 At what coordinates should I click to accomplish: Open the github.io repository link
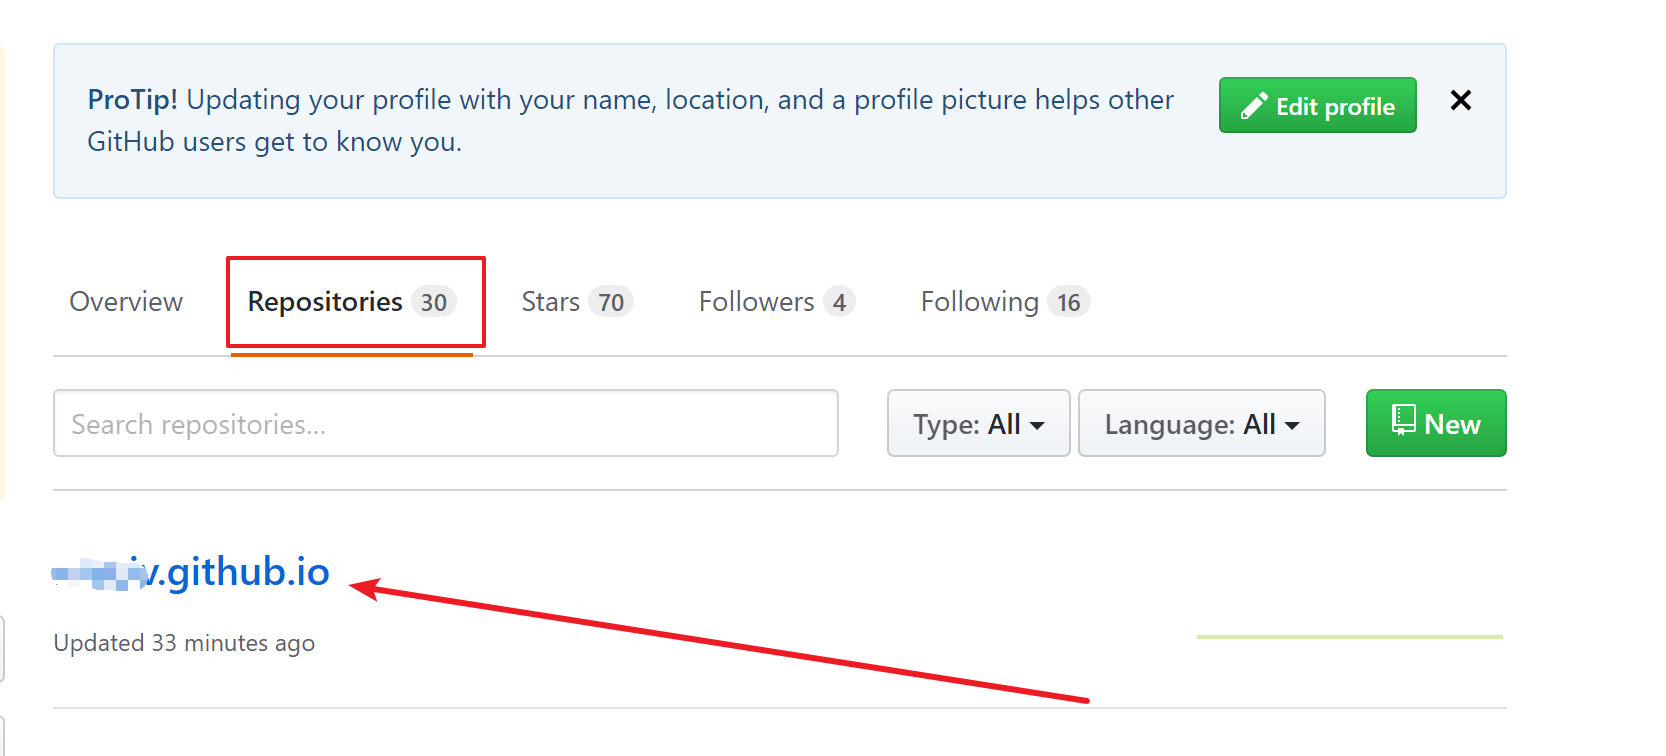point(191,572)
